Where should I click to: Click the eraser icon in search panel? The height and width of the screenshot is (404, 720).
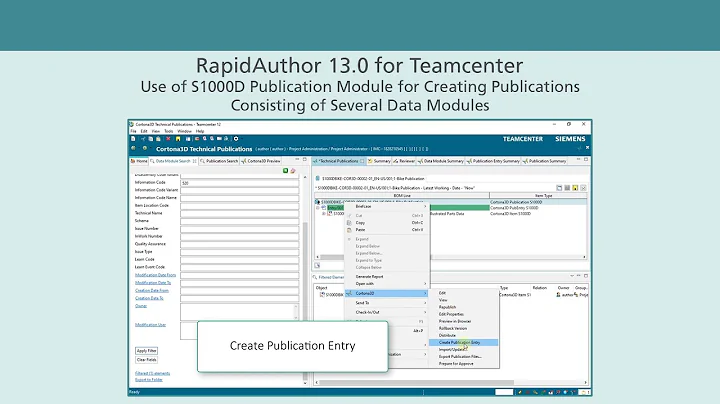pos(293,171)
